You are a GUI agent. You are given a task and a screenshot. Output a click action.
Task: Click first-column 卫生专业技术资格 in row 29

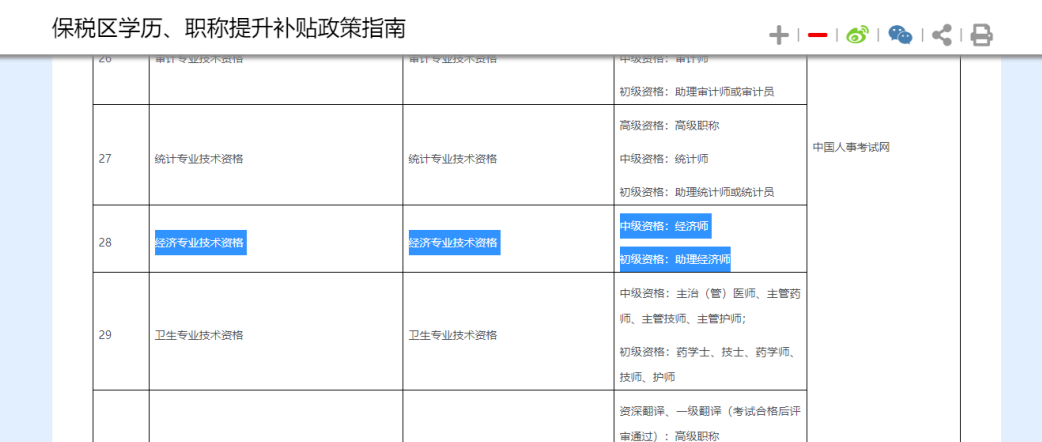tap(199, 335)
